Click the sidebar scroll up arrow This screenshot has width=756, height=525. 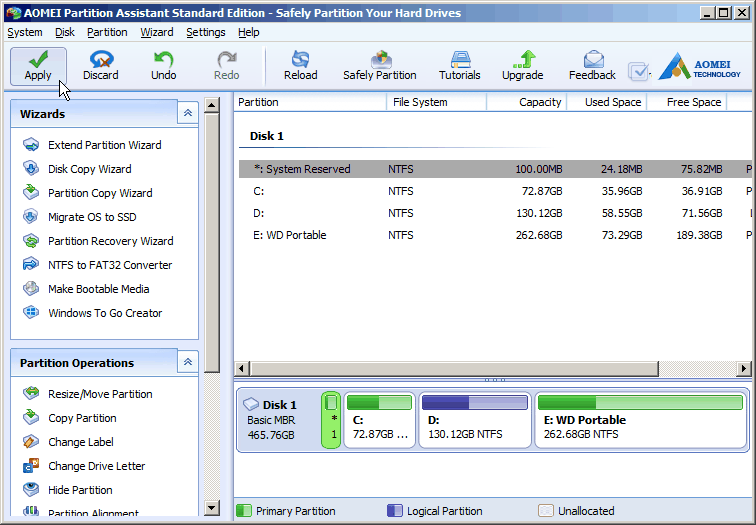(x=212, y=105)
